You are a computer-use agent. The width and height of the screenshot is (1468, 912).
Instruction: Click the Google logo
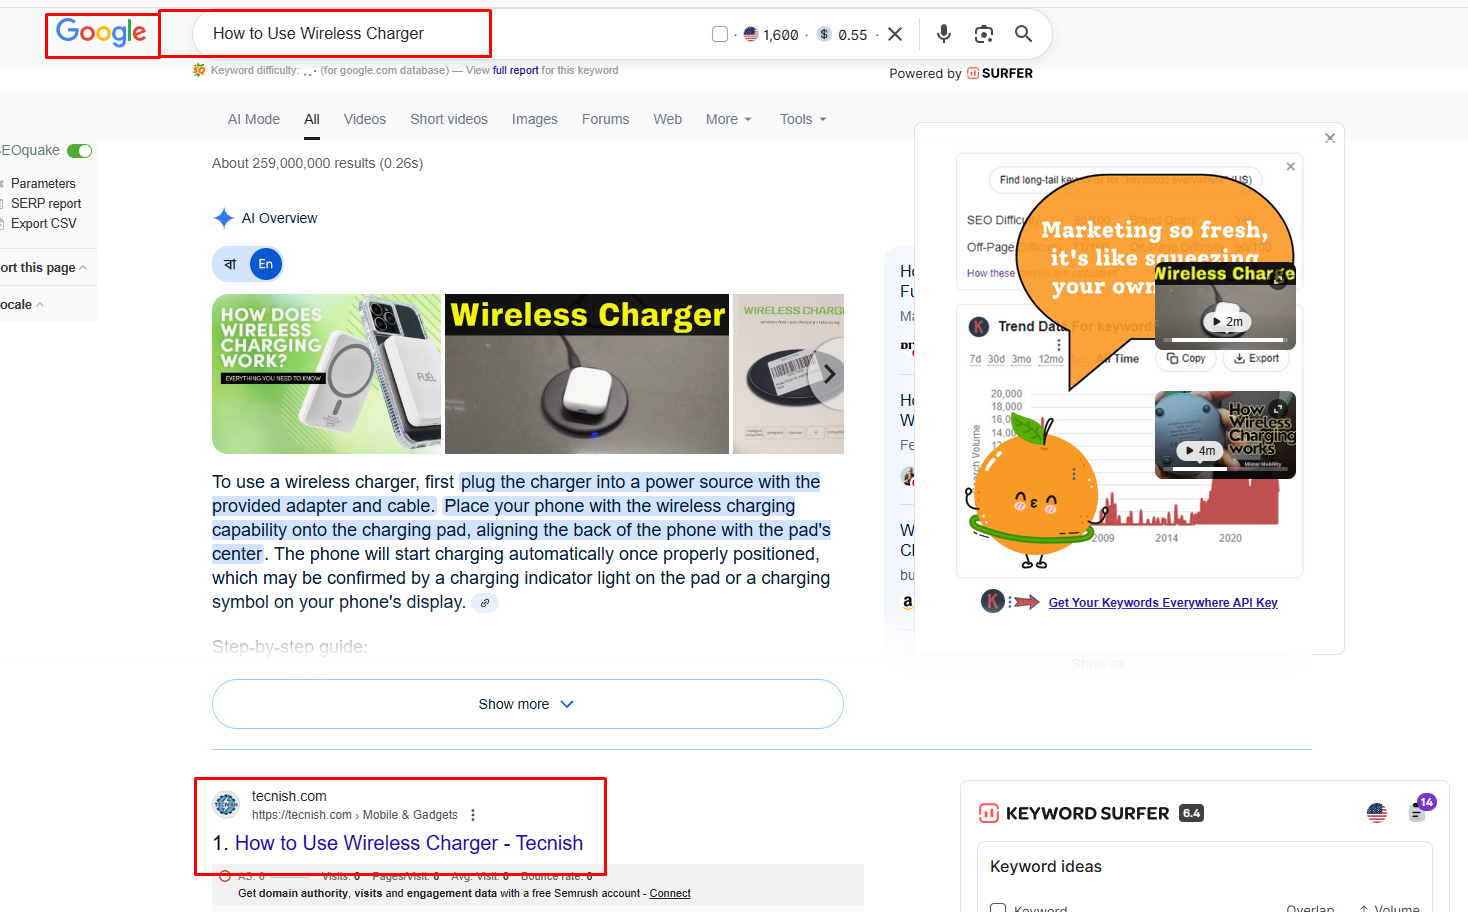coord(102,33)
